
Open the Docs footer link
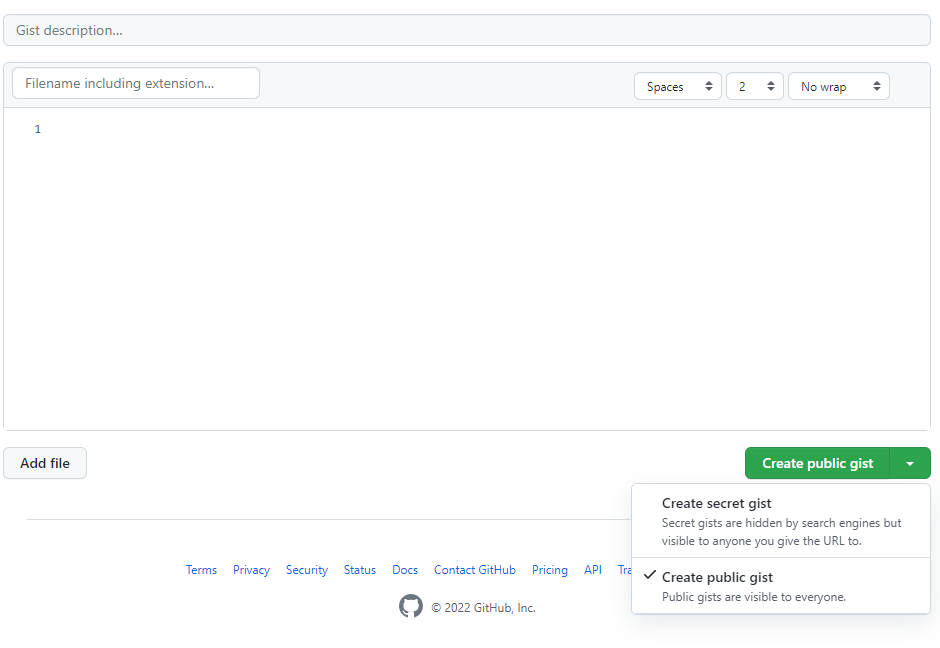click(405, 569)
